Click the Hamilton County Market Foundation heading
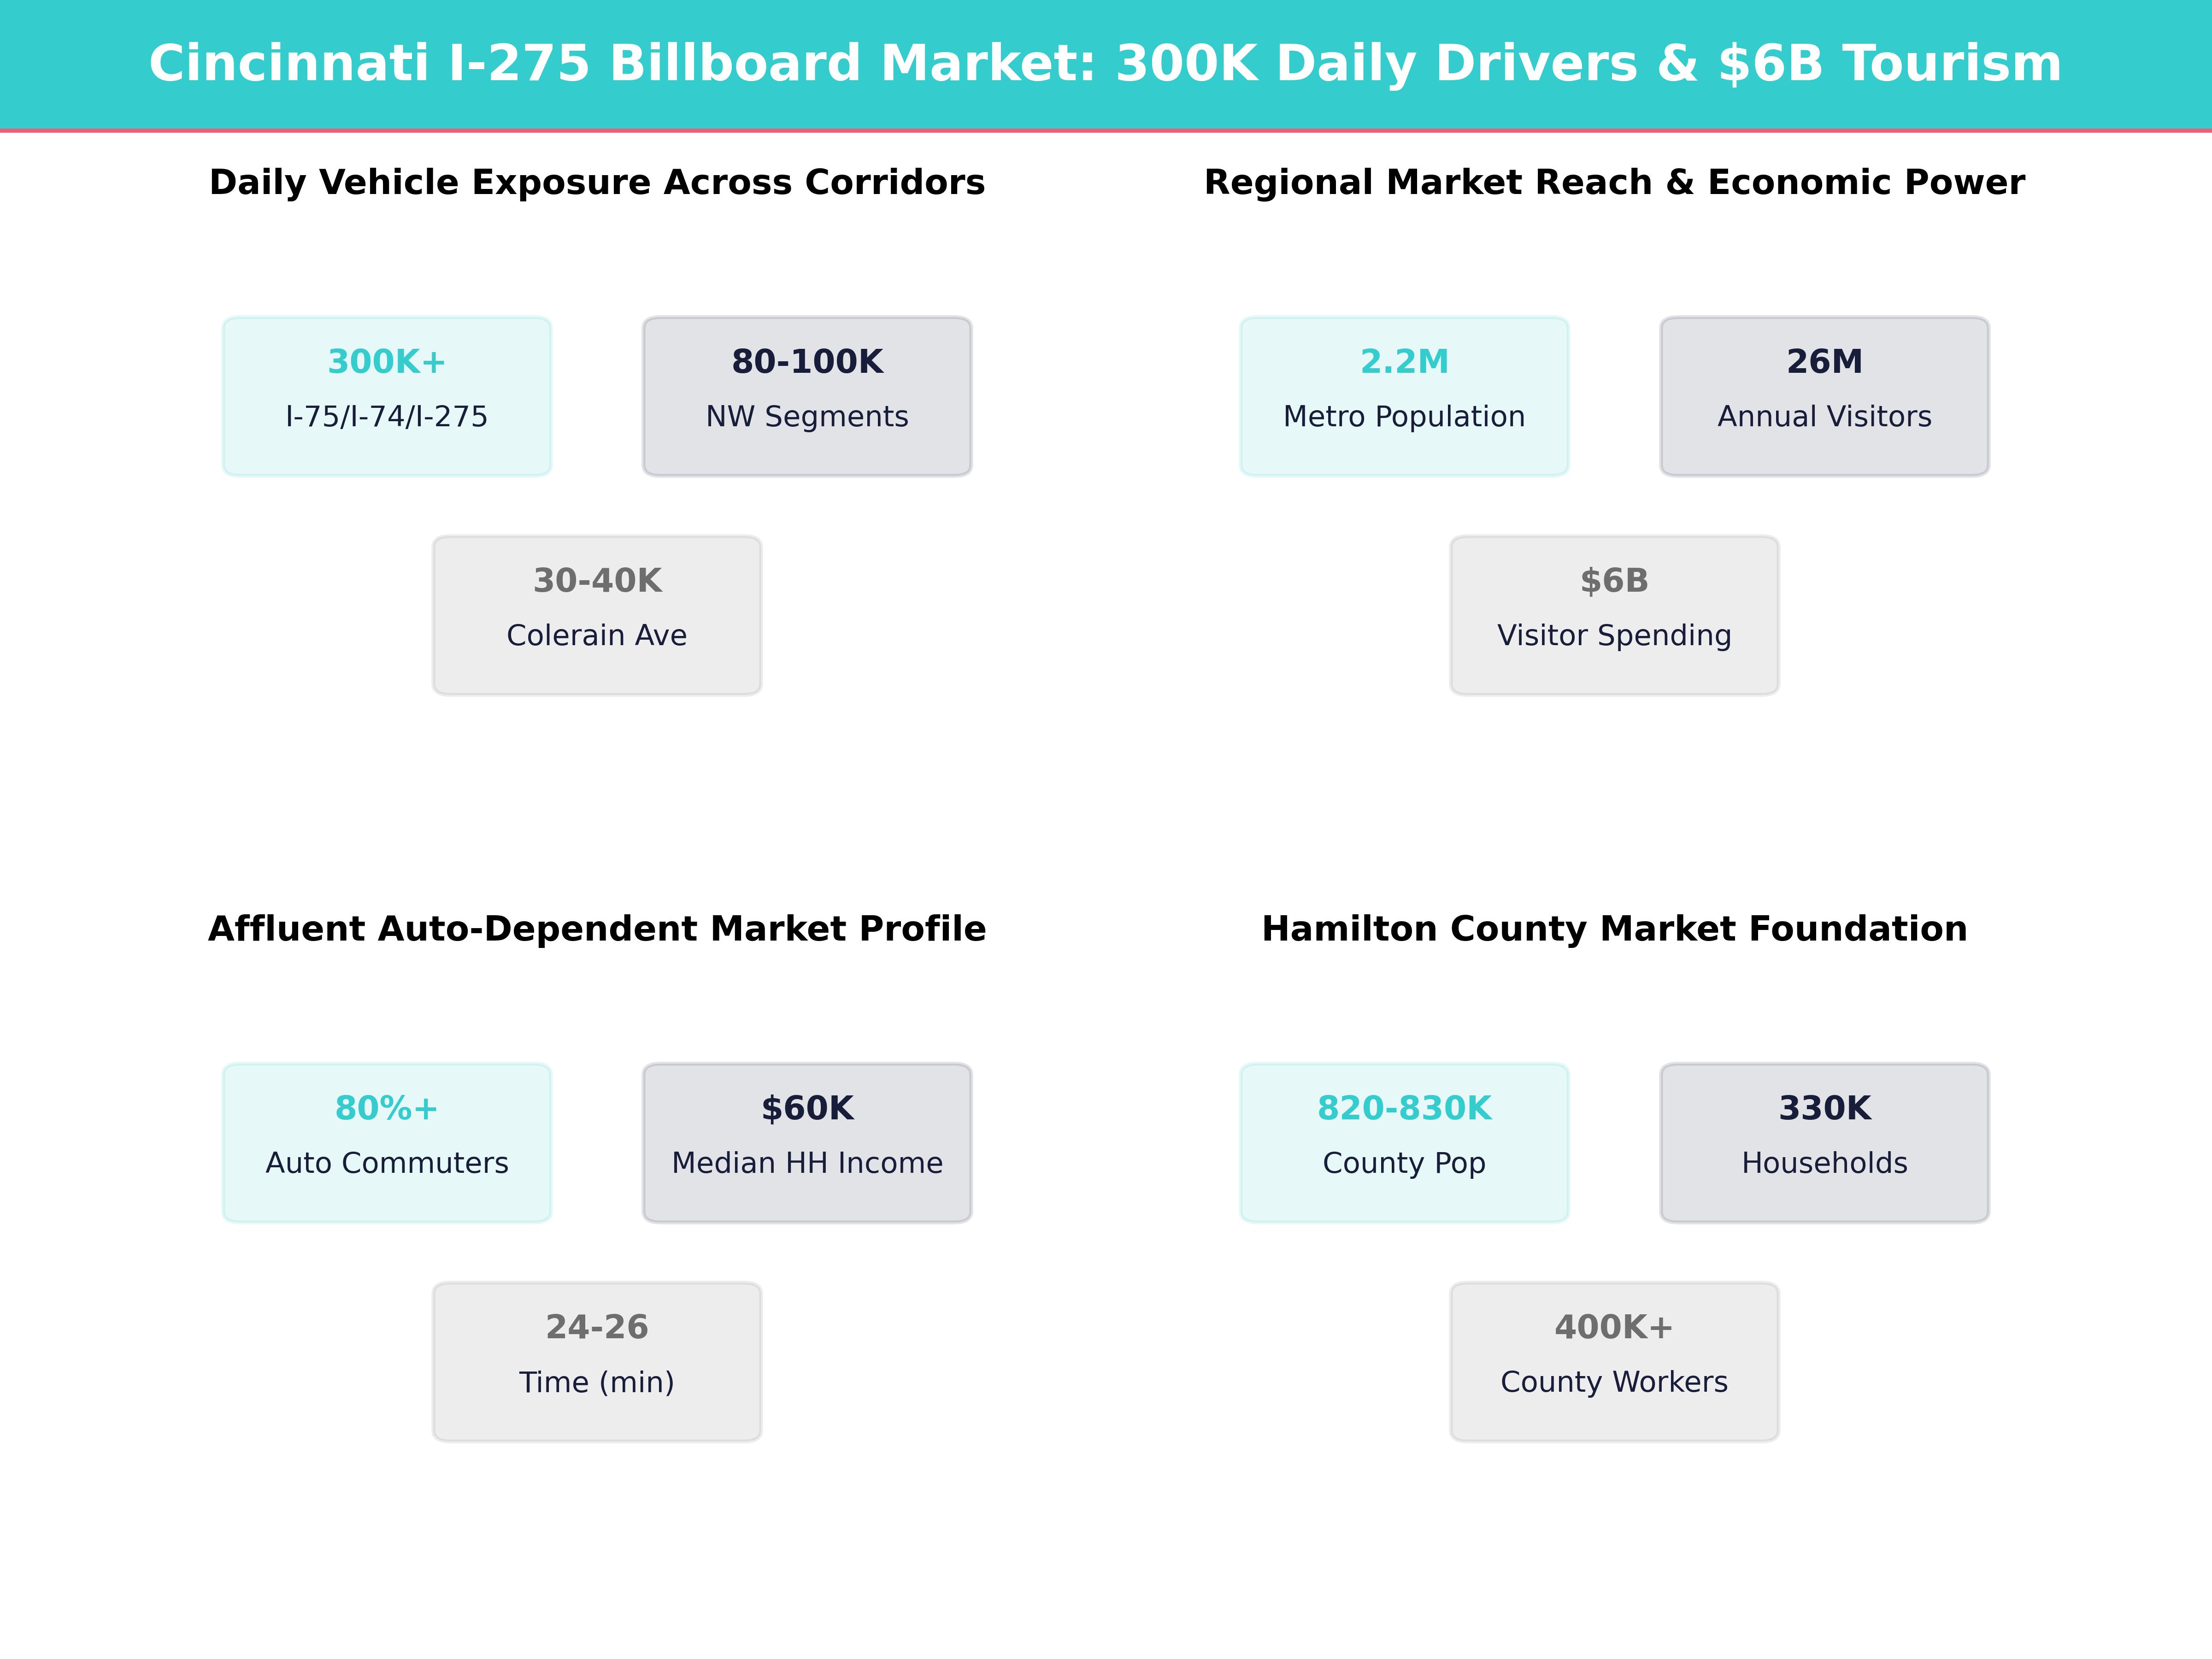Screen dimensions: 2212x1659 click(x=1614, y=928)
